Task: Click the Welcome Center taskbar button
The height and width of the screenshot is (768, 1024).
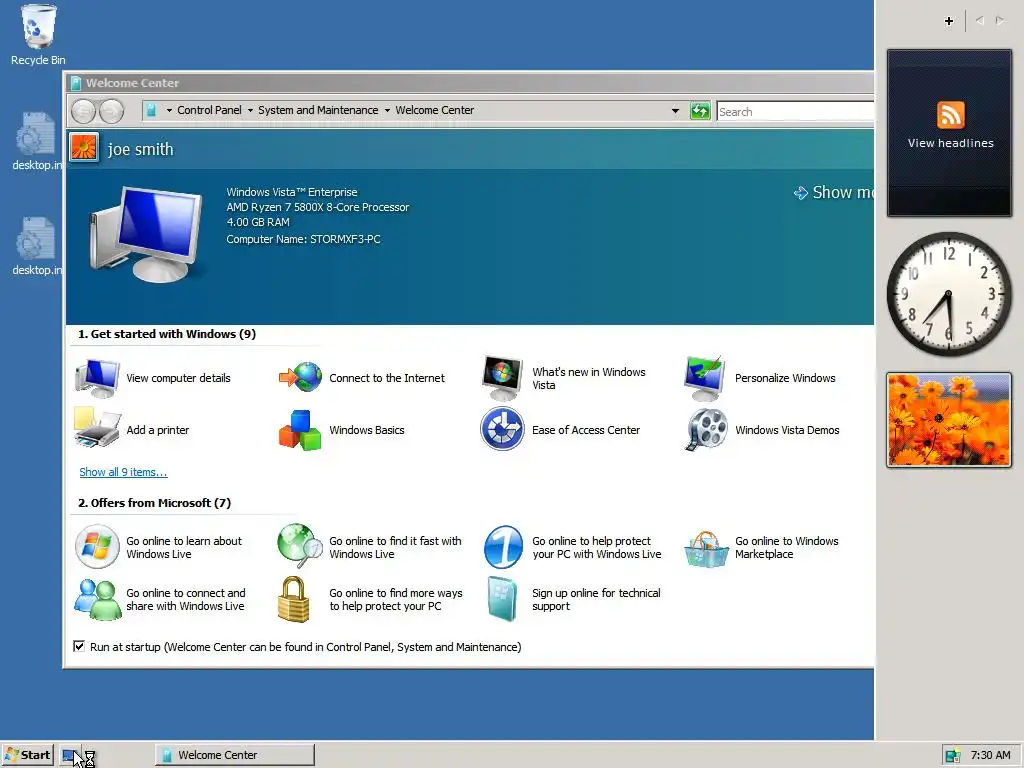Action: click(235, 755)
